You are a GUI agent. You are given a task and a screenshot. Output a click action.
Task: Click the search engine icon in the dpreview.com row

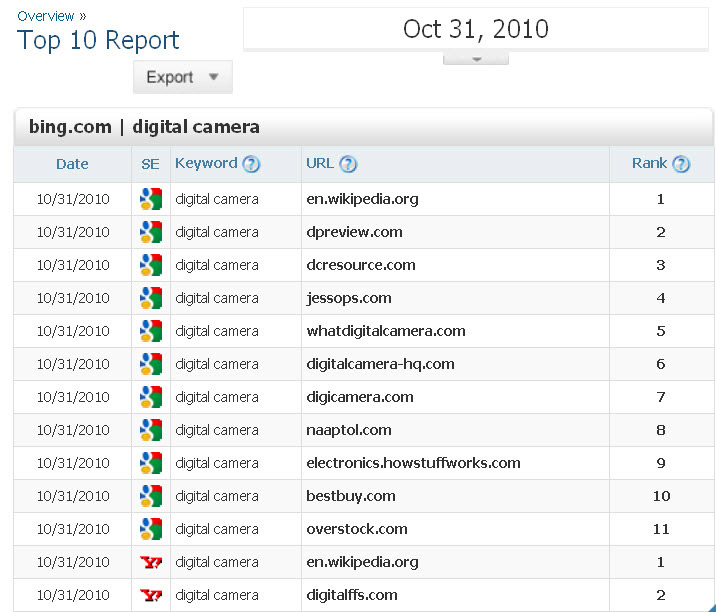[150, 232]
